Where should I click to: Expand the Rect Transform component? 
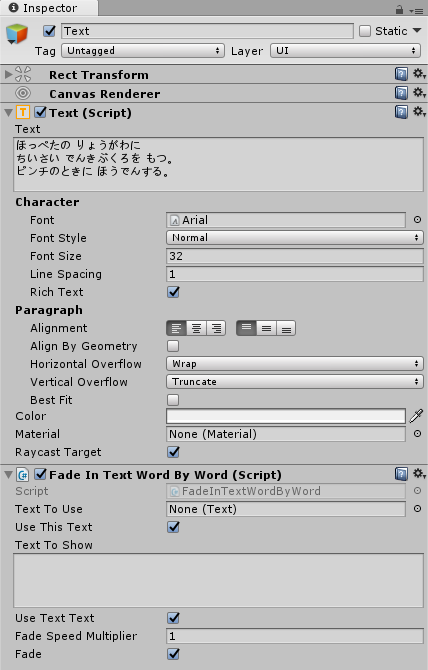point(8,74)
